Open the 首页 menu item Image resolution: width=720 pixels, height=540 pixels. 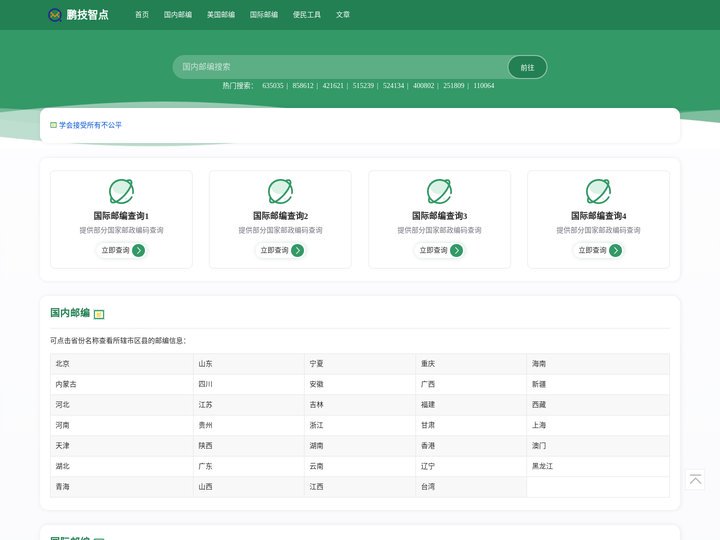tap(142, 15)
